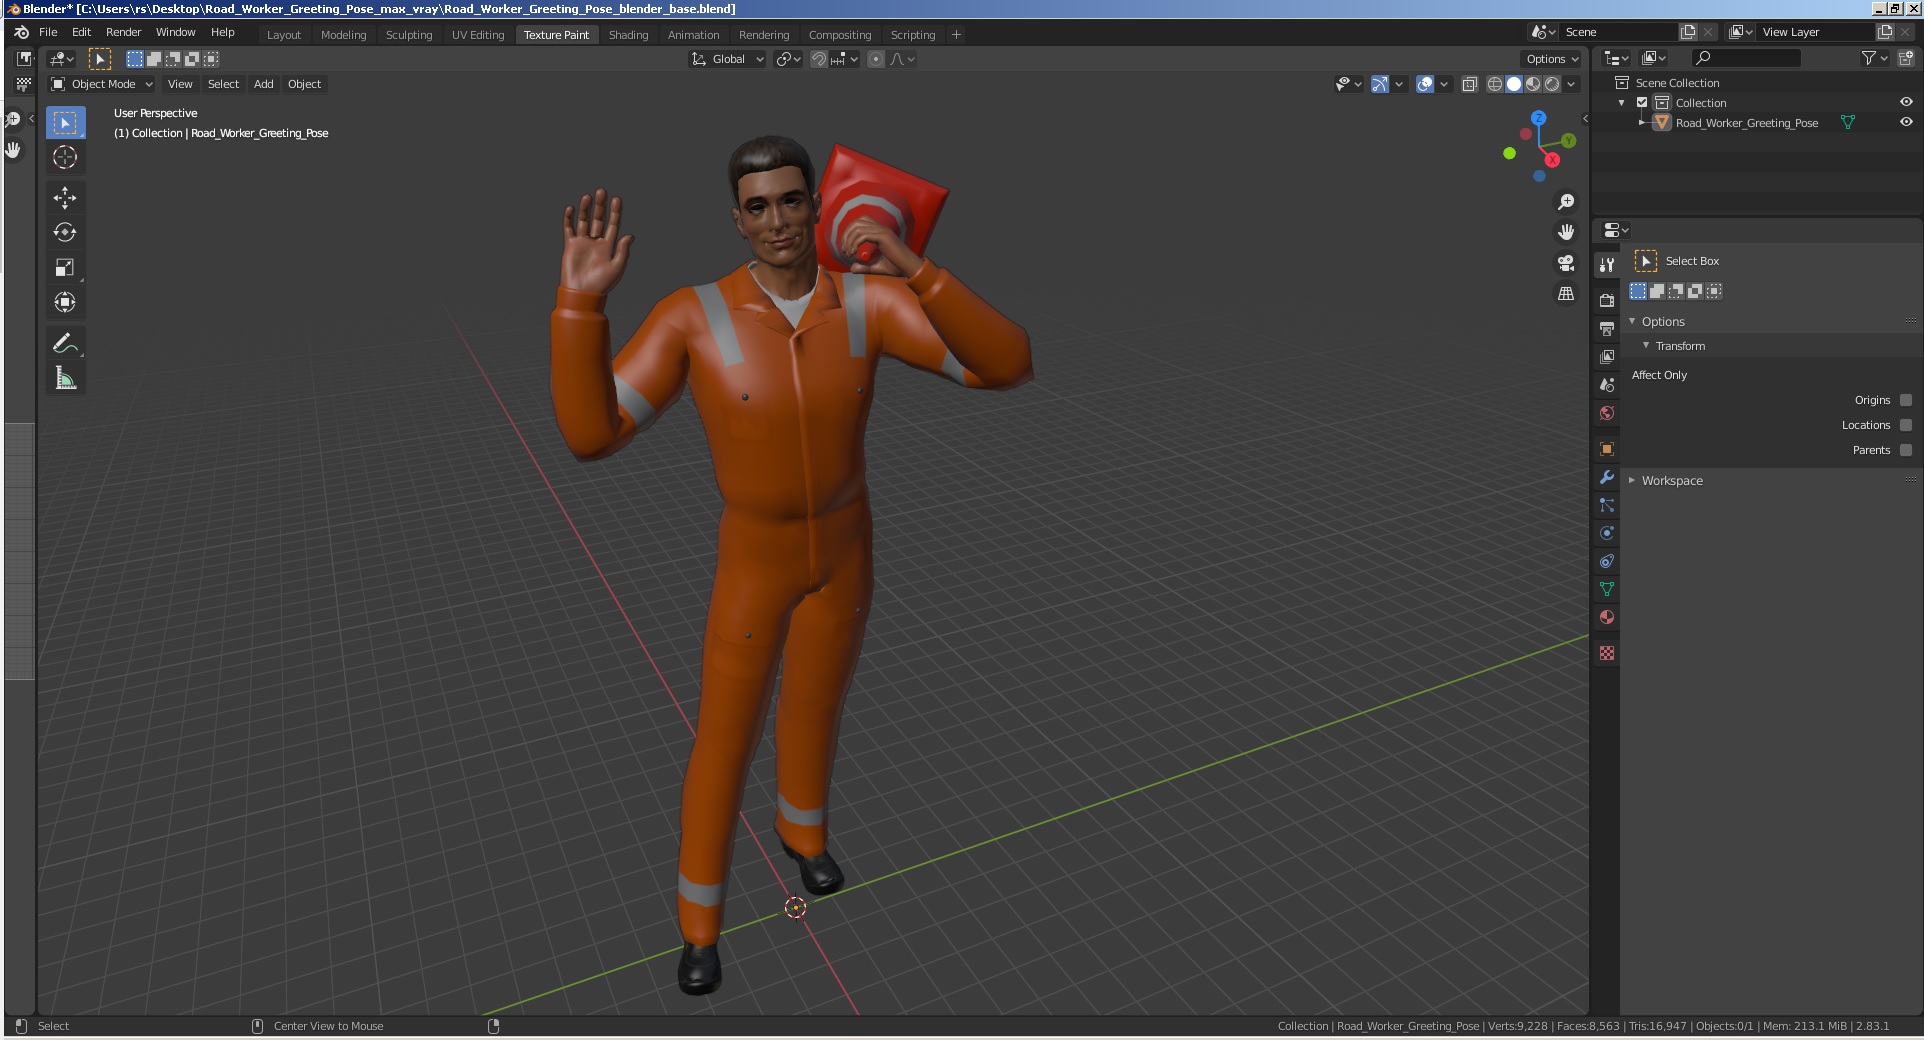Click the Scene name field

point(1618,32)
